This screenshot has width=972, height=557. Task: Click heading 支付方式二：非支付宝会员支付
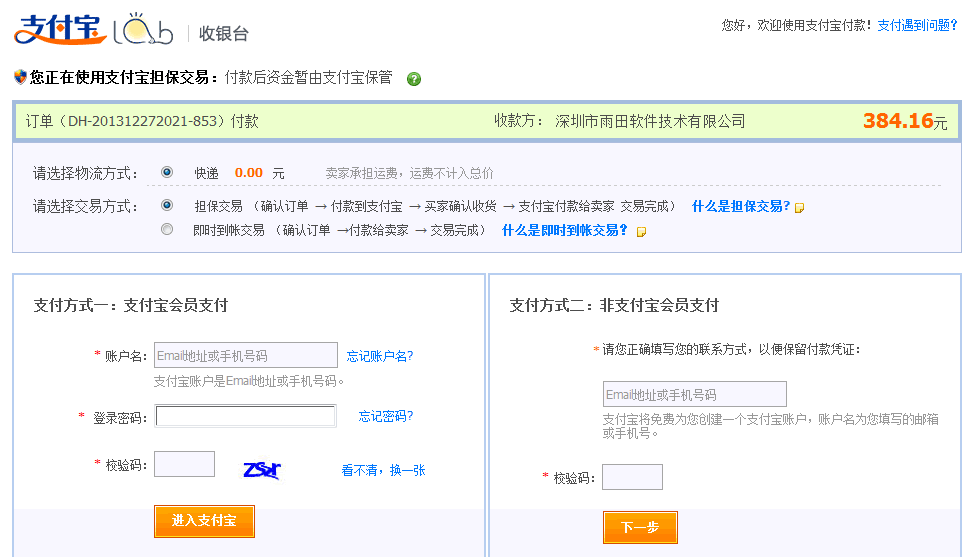point(614,305)
